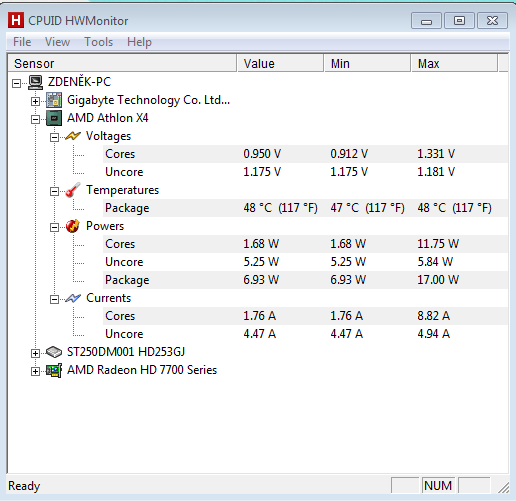Select the Cores row under Powers
The height and width of the screenshot is (501, 516).
tap(306, 244)
